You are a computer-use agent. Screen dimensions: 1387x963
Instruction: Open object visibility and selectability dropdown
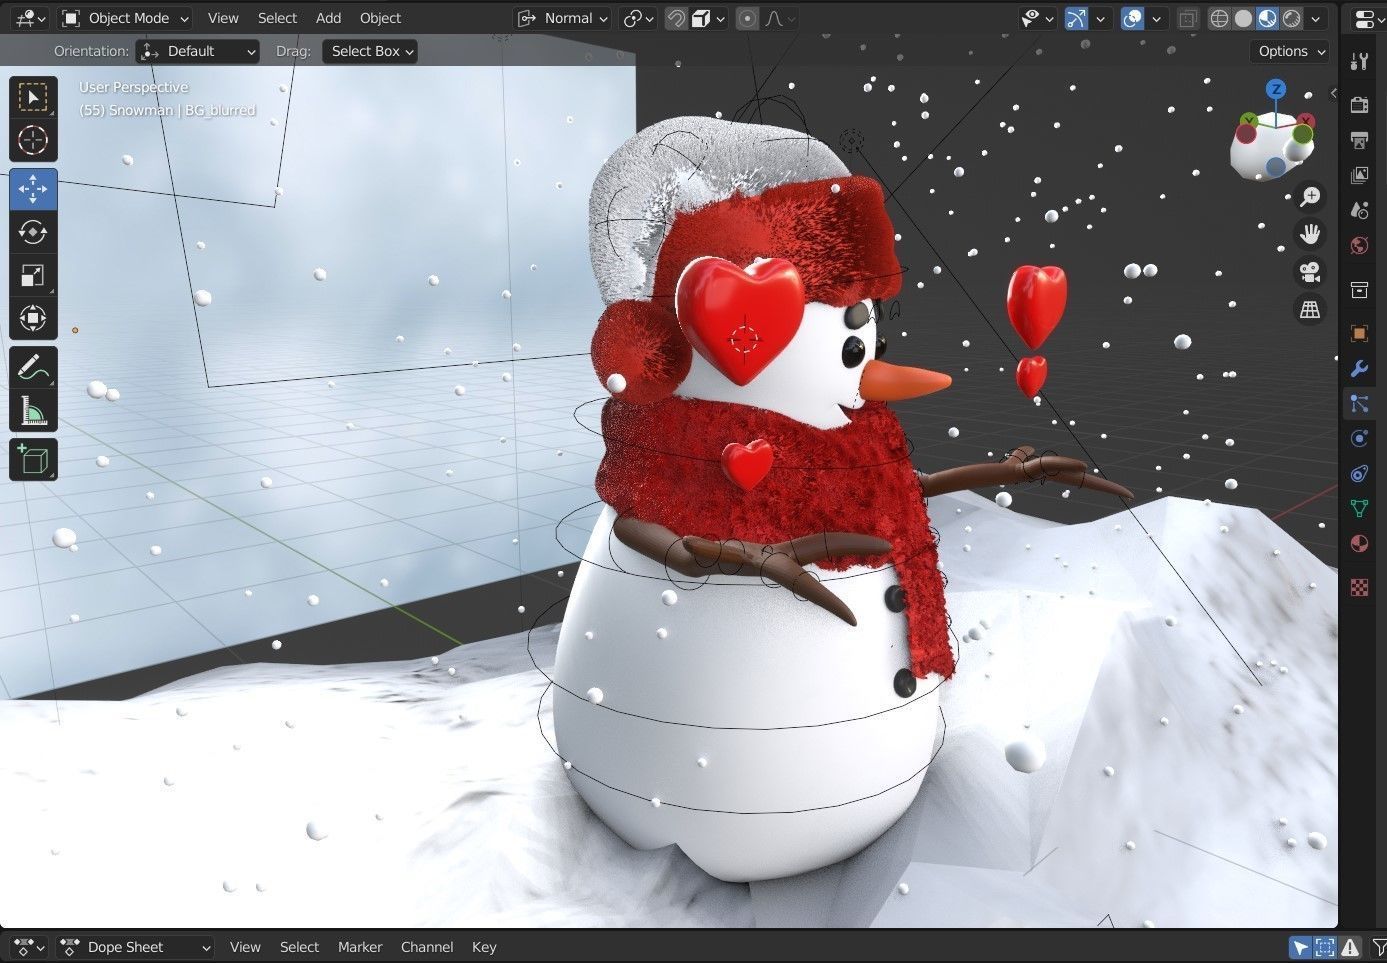tap(1037, 18)
